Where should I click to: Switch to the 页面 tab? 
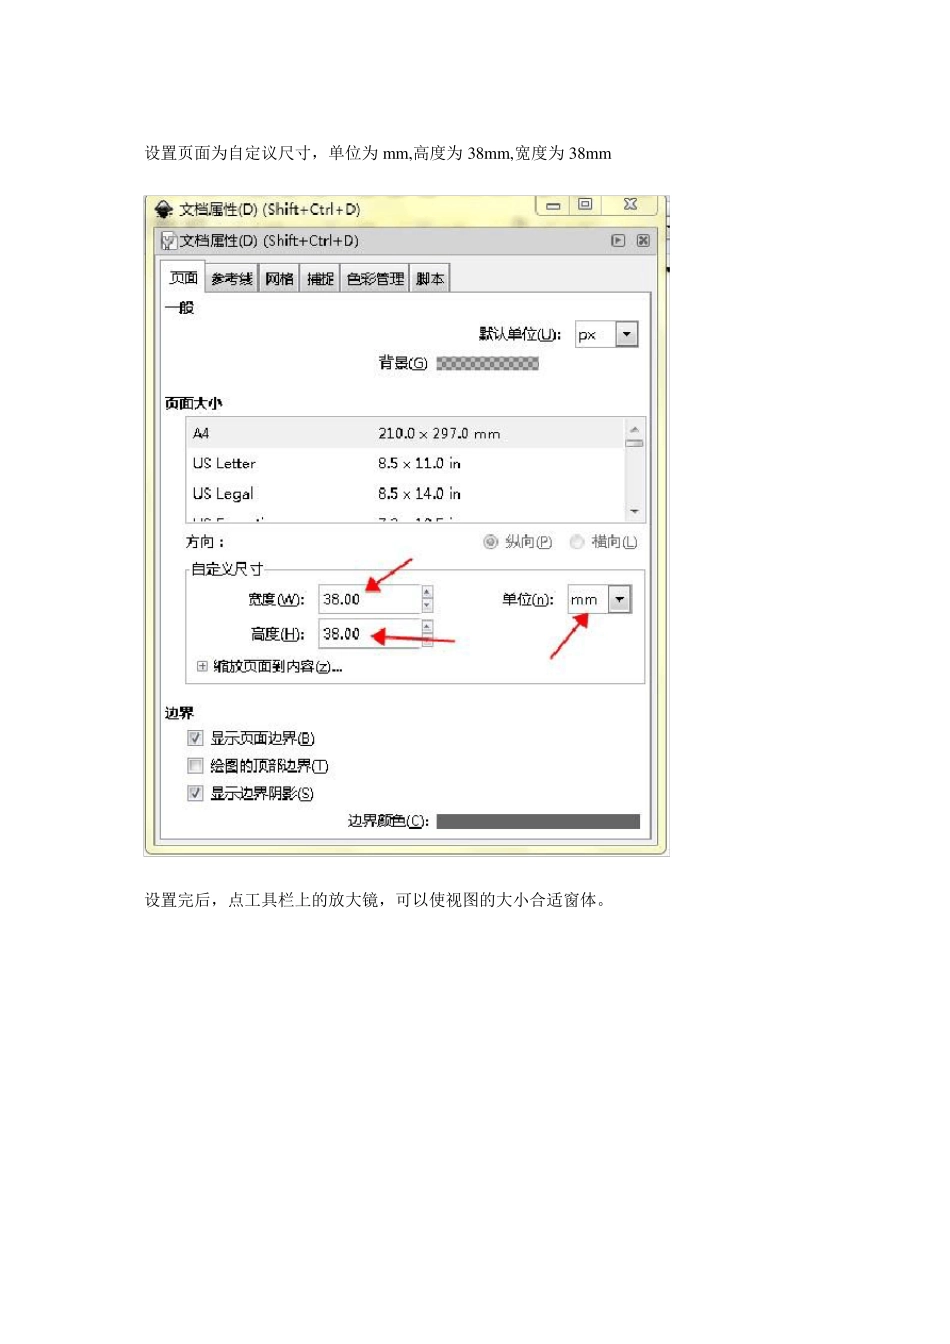pos(183,277)
